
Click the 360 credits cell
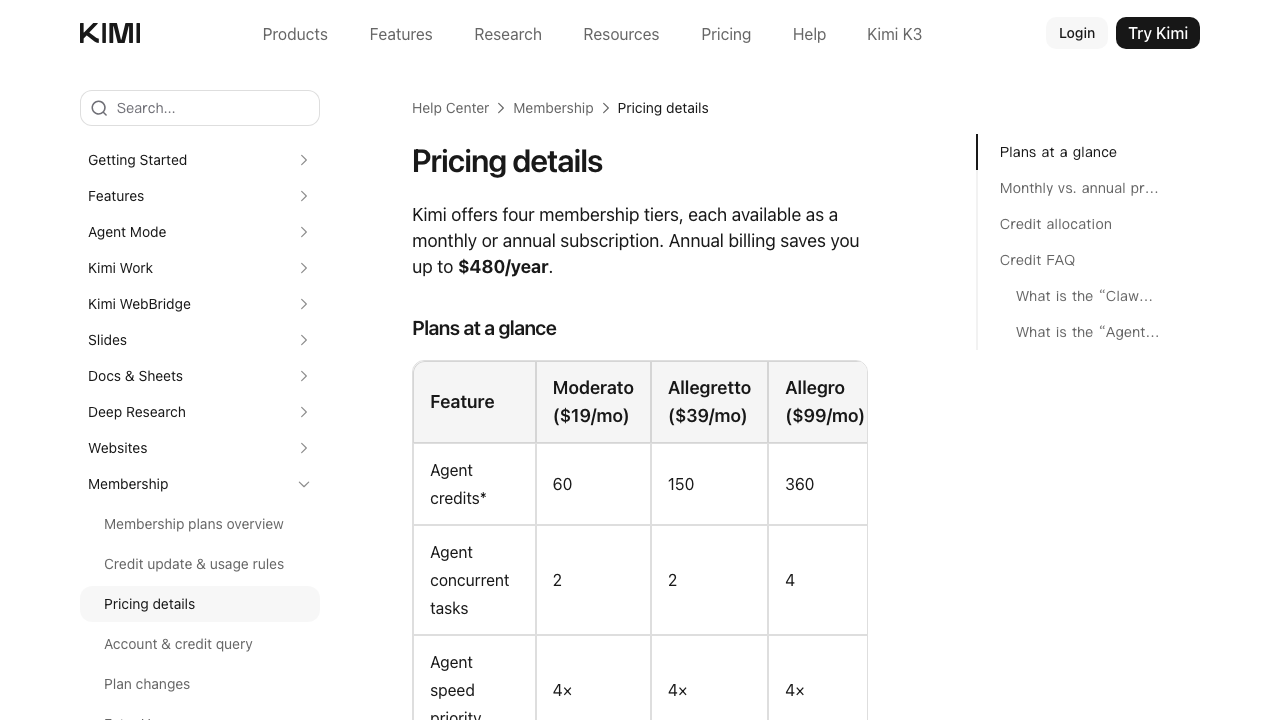pos(818,484)
